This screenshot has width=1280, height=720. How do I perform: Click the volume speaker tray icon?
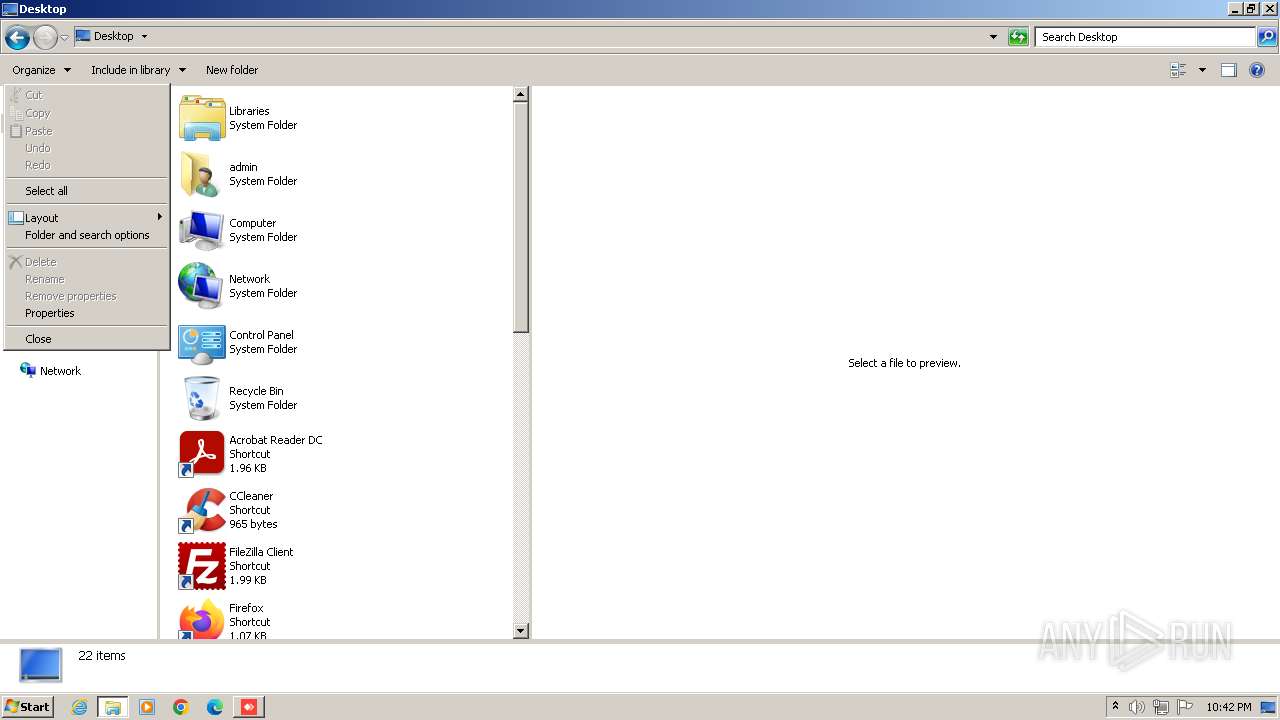click(1137, 707)
